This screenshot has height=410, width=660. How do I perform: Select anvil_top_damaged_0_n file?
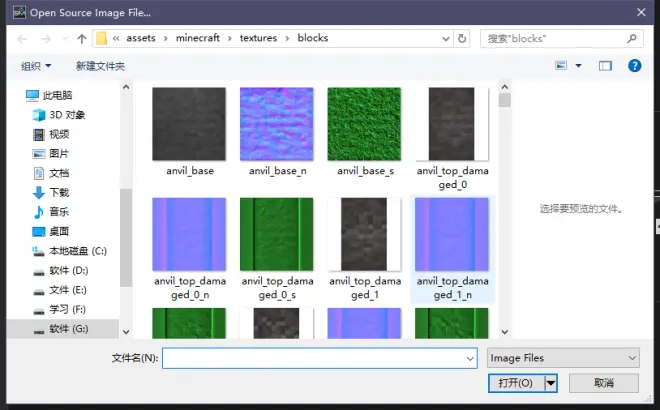click(189, 249)
